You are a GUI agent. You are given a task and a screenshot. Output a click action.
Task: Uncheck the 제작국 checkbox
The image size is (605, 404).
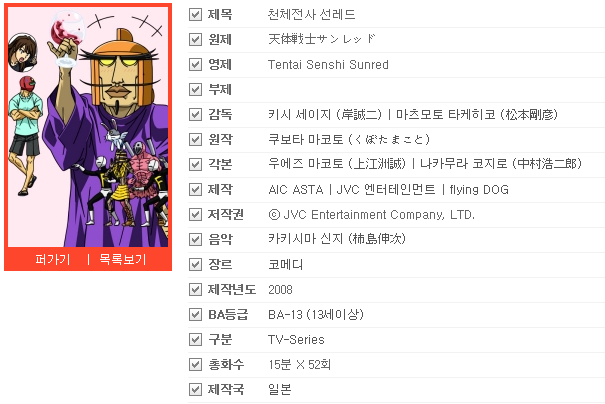coord(195,389)
